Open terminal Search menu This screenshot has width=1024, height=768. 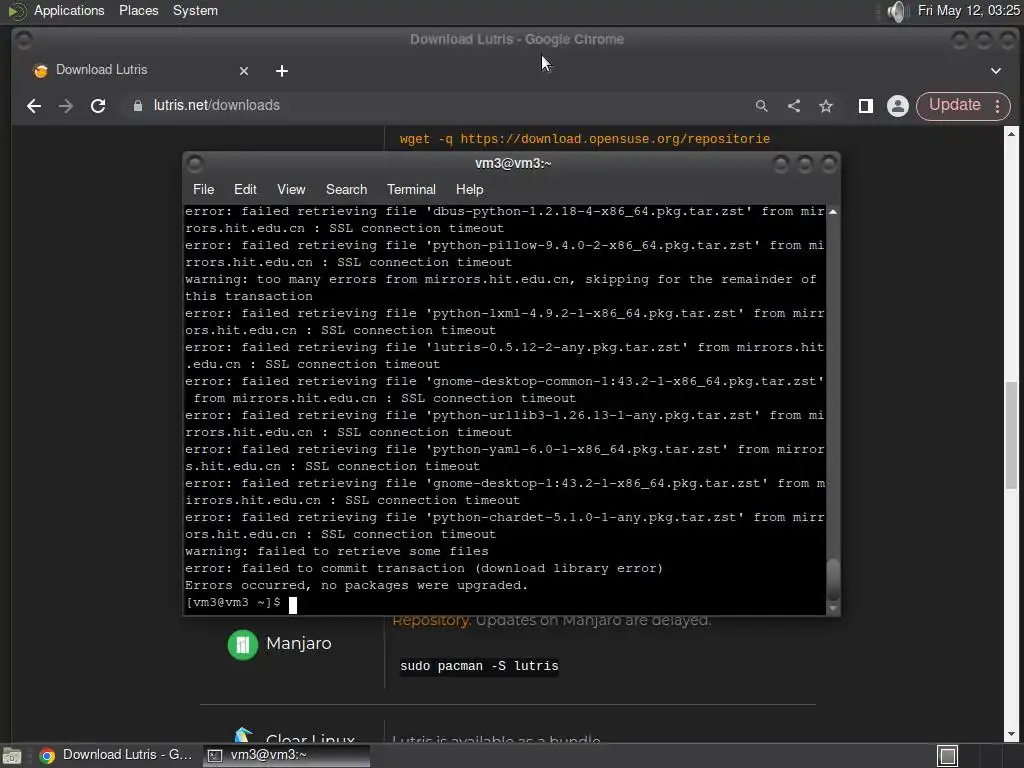click(346, 189)
